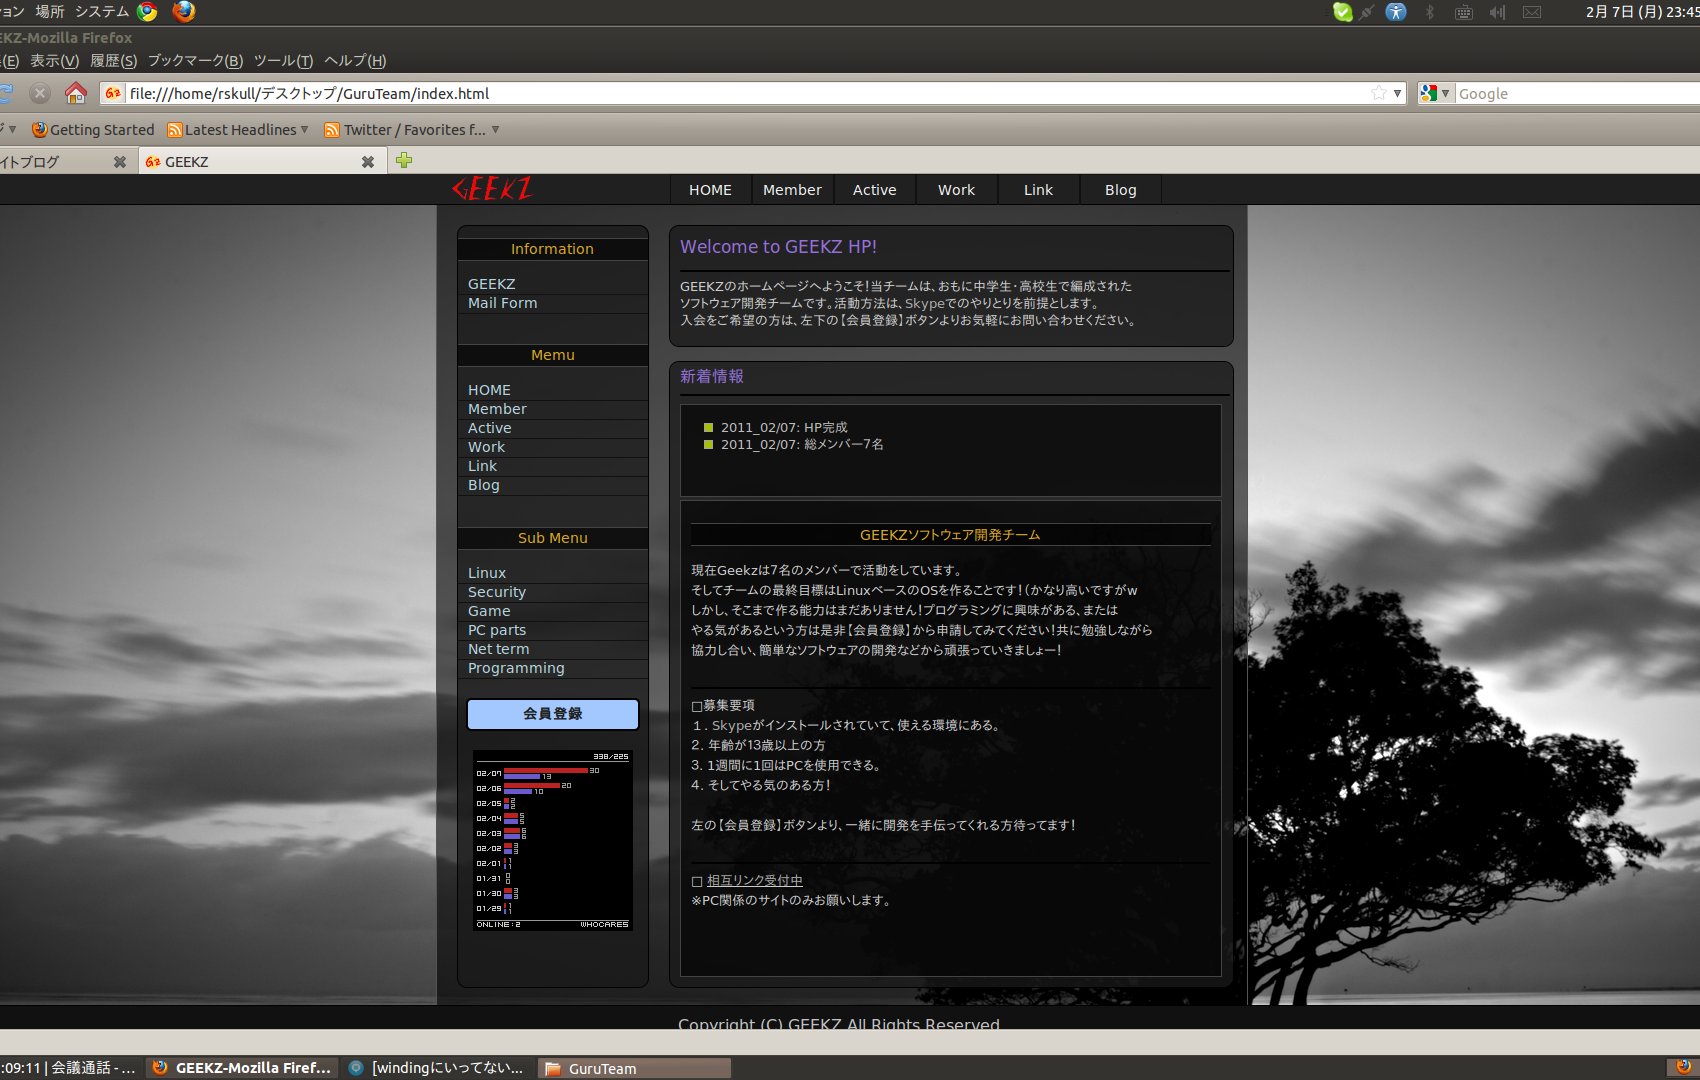The width and height of the screenshot is (1700, 1080).
Task: Open the 場所 panel menu
Action: pyautogui.click(x=50, y=12)
